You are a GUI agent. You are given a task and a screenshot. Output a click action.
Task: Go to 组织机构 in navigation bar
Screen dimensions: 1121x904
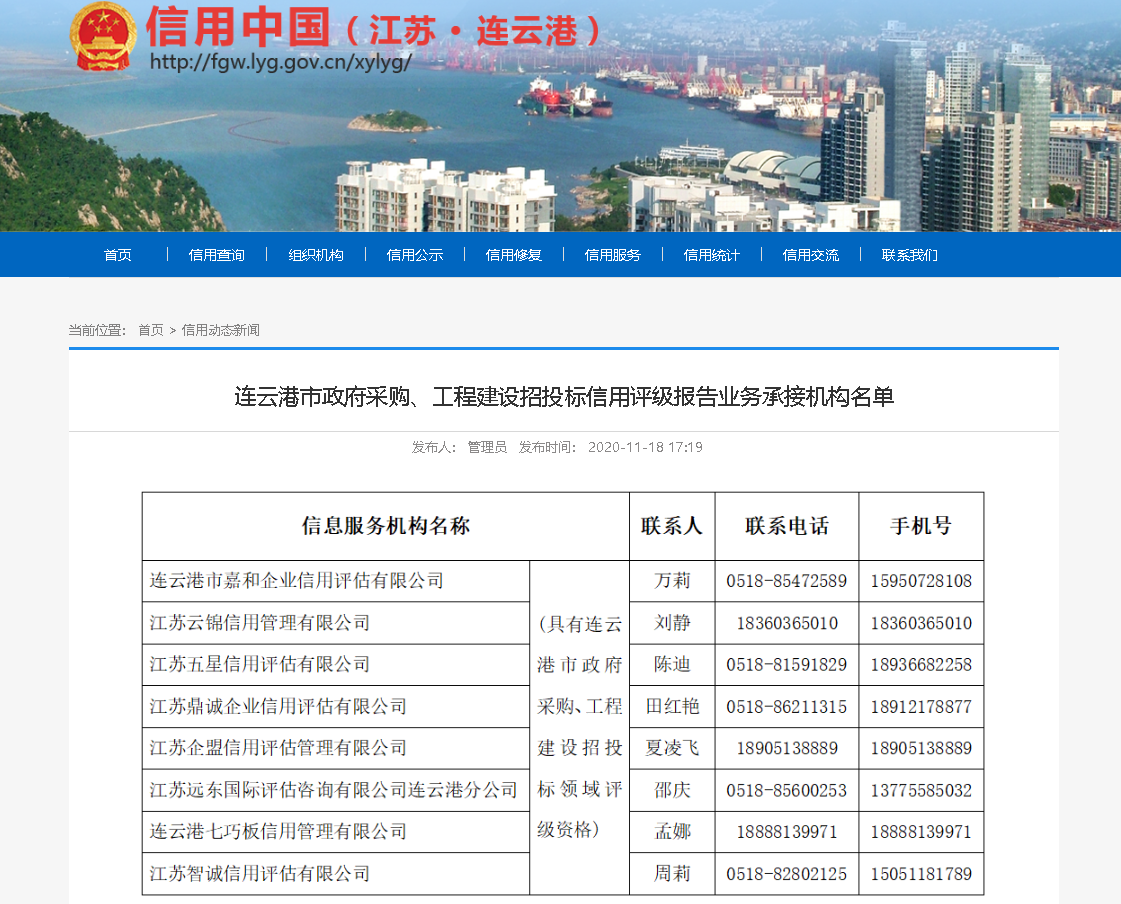point(316,255)
